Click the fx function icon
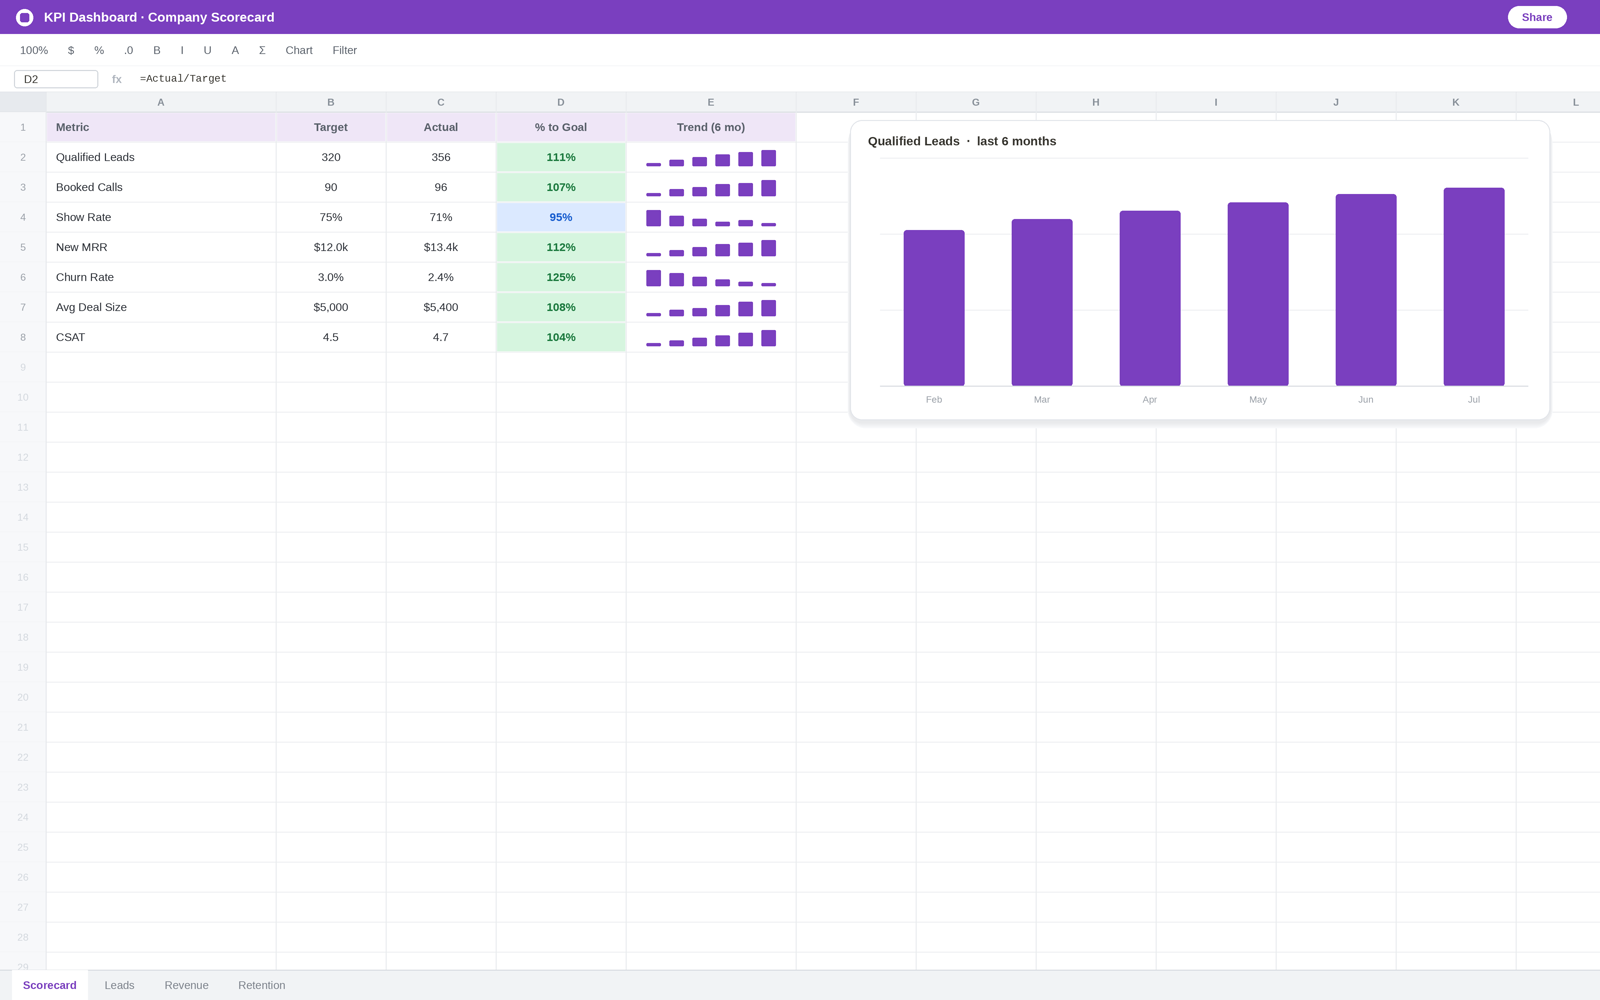This screenshot has width=1600, height=1000. (117, 79)
